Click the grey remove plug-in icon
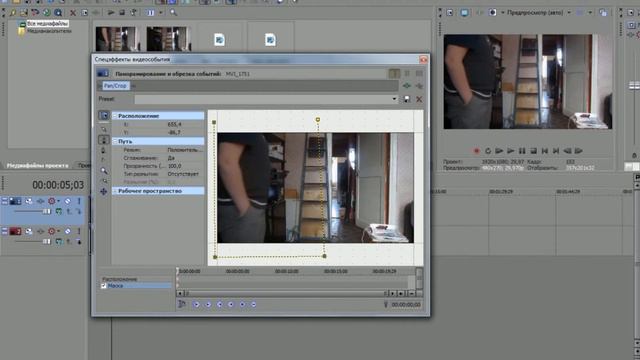Viewport: 640px width, 360px height. pyautogui.click(x=419, y=86)
